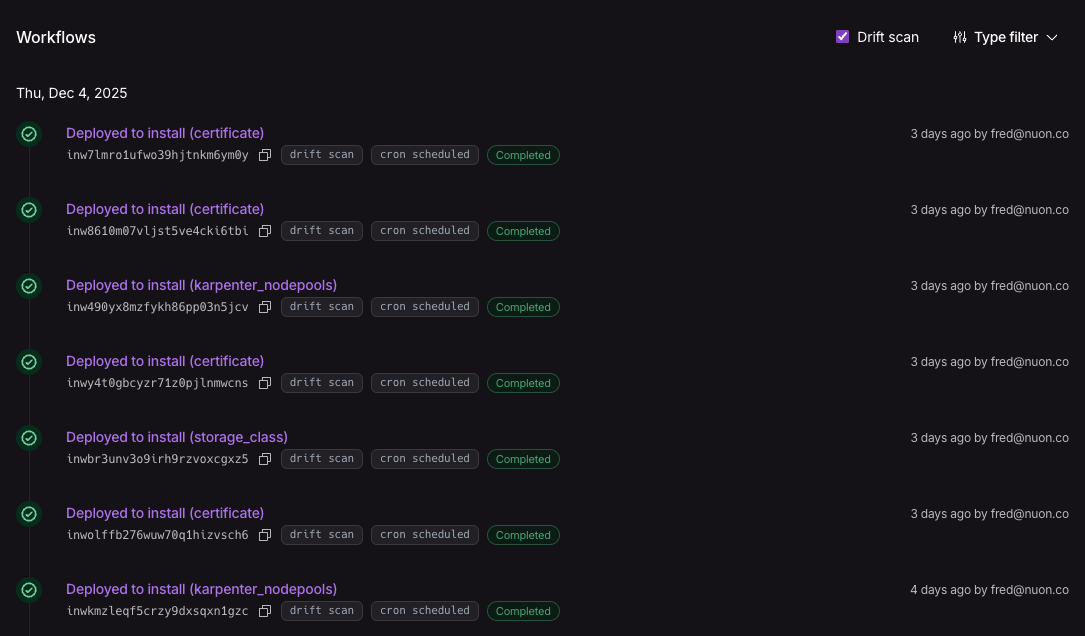1085x636 pixels.
Task: Uncheck the Drift scan checkbox
Action: click(x=843, y=36)
